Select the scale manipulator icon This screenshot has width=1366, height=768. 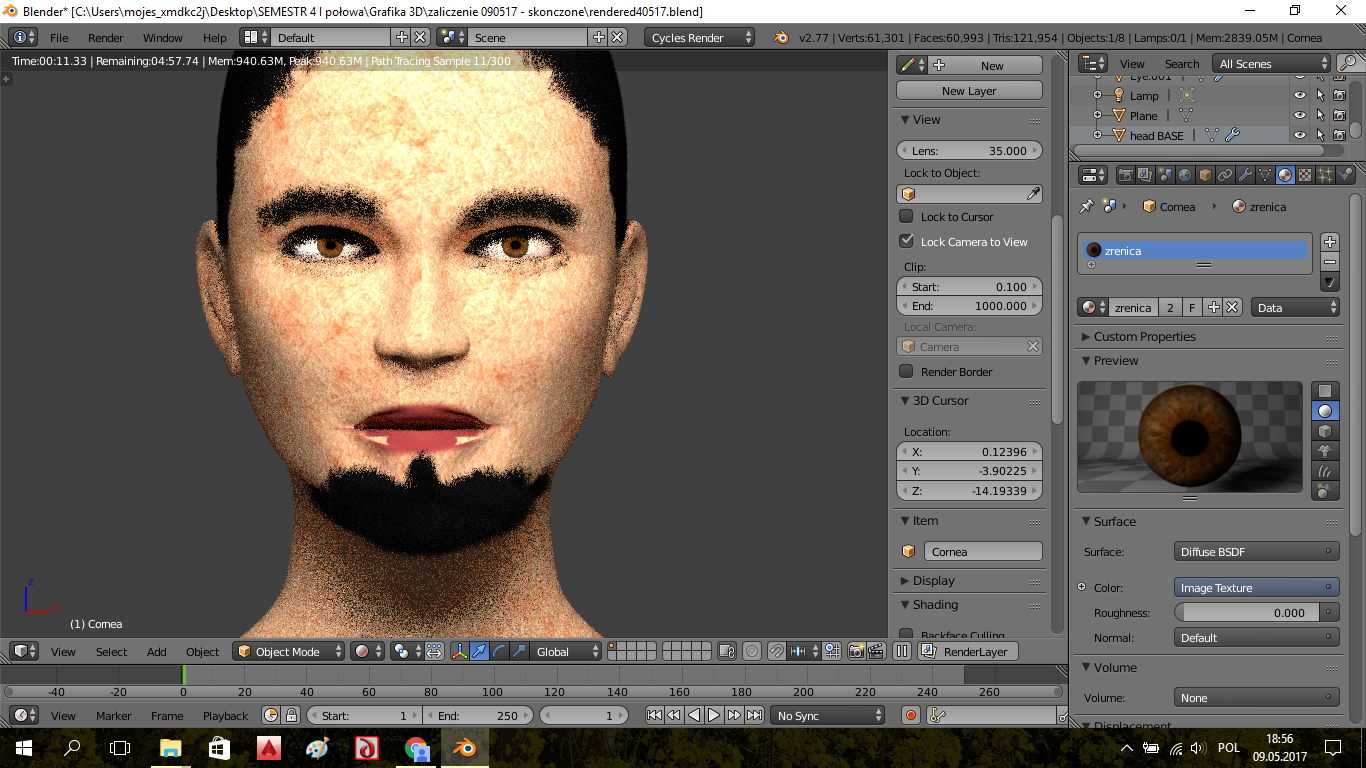coord(519,651)
